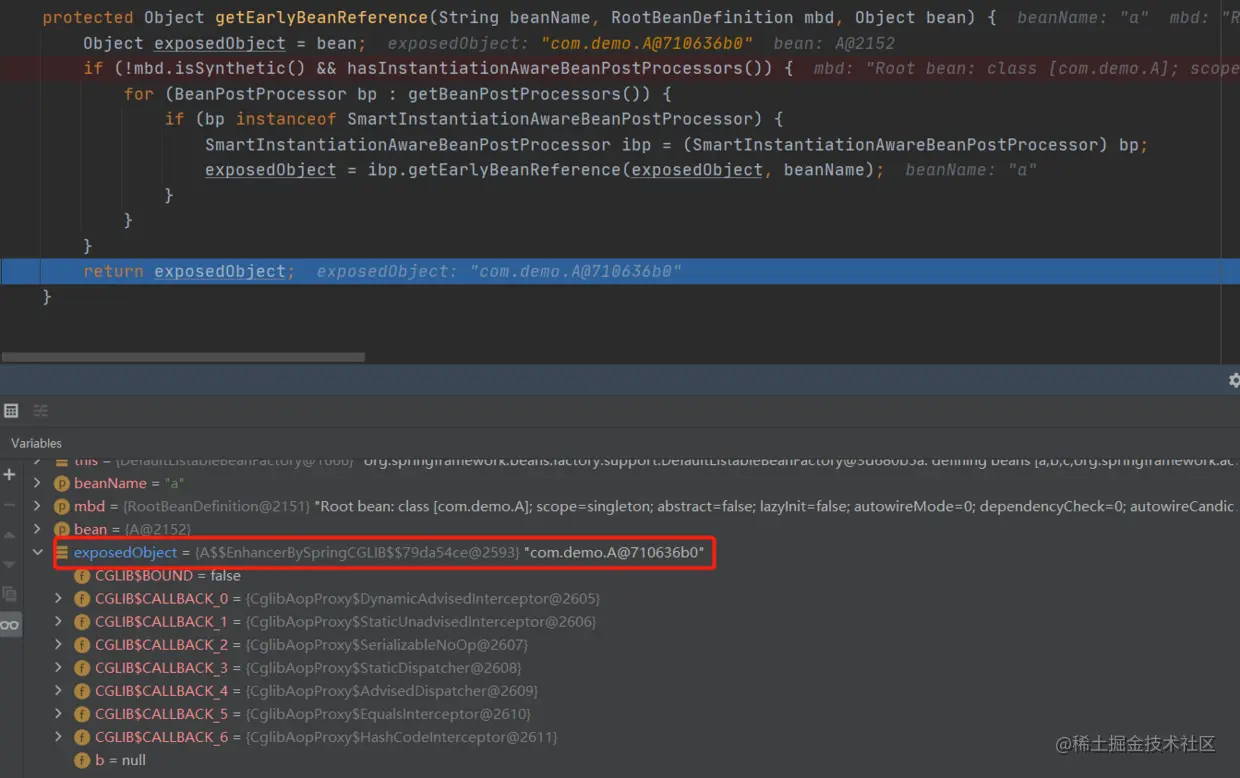Expand the CGLIB$CALLBACK_6 node

[58, 737]
